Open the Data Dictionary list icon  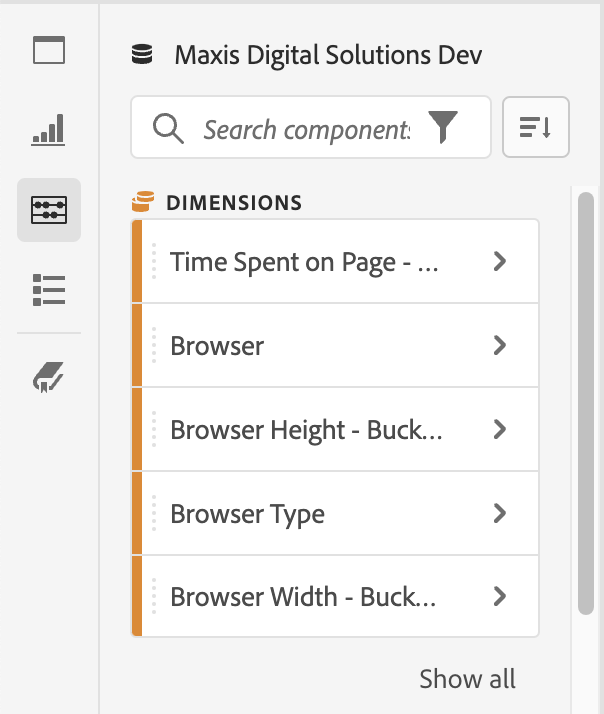[48, 289]
